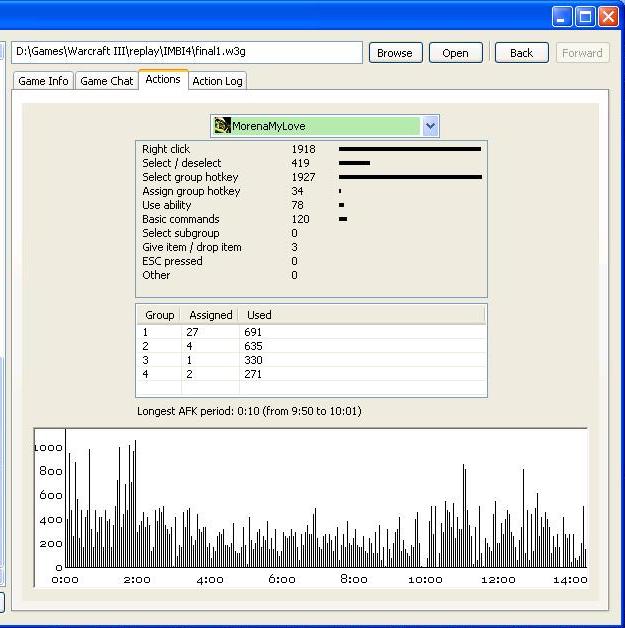
Task: Click the Right click action bar
Action: (x=409, y=149)
